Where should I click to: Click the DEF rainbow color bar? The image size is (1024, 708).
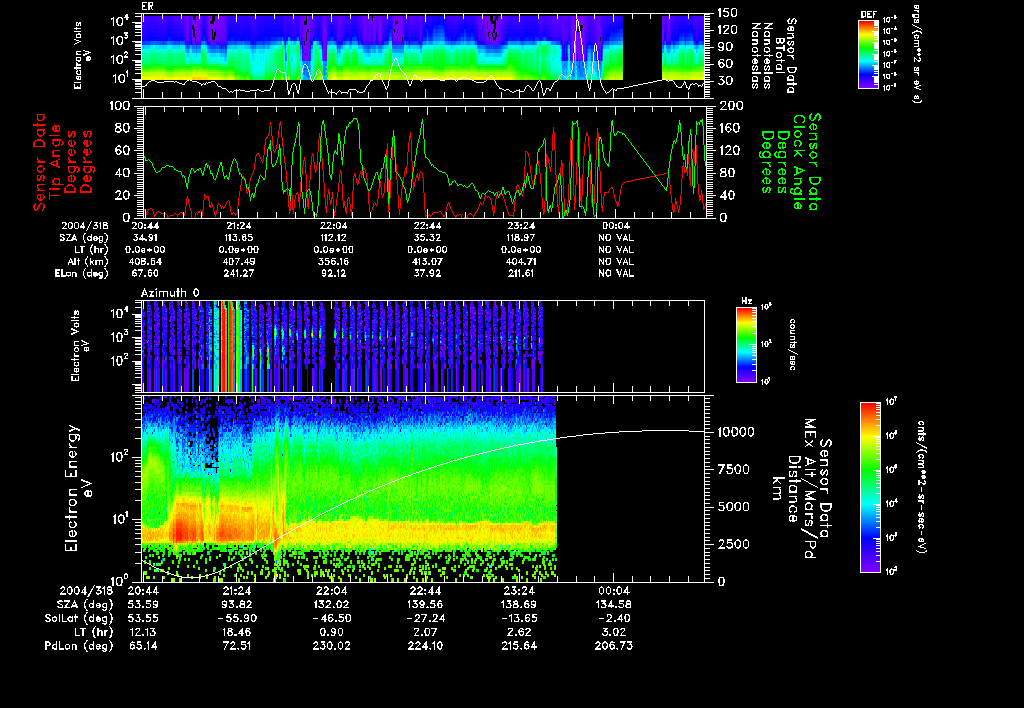tap(868, 54)
